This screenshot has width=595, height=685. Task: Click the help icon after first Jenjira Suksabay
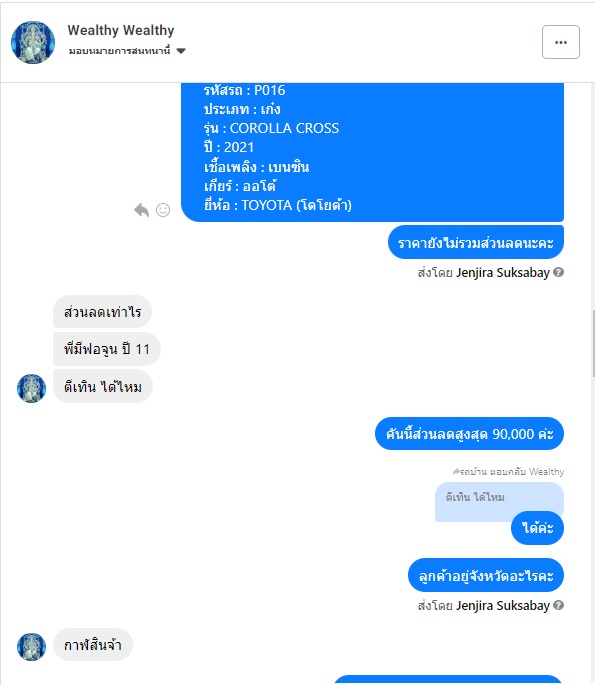(558, 272)
